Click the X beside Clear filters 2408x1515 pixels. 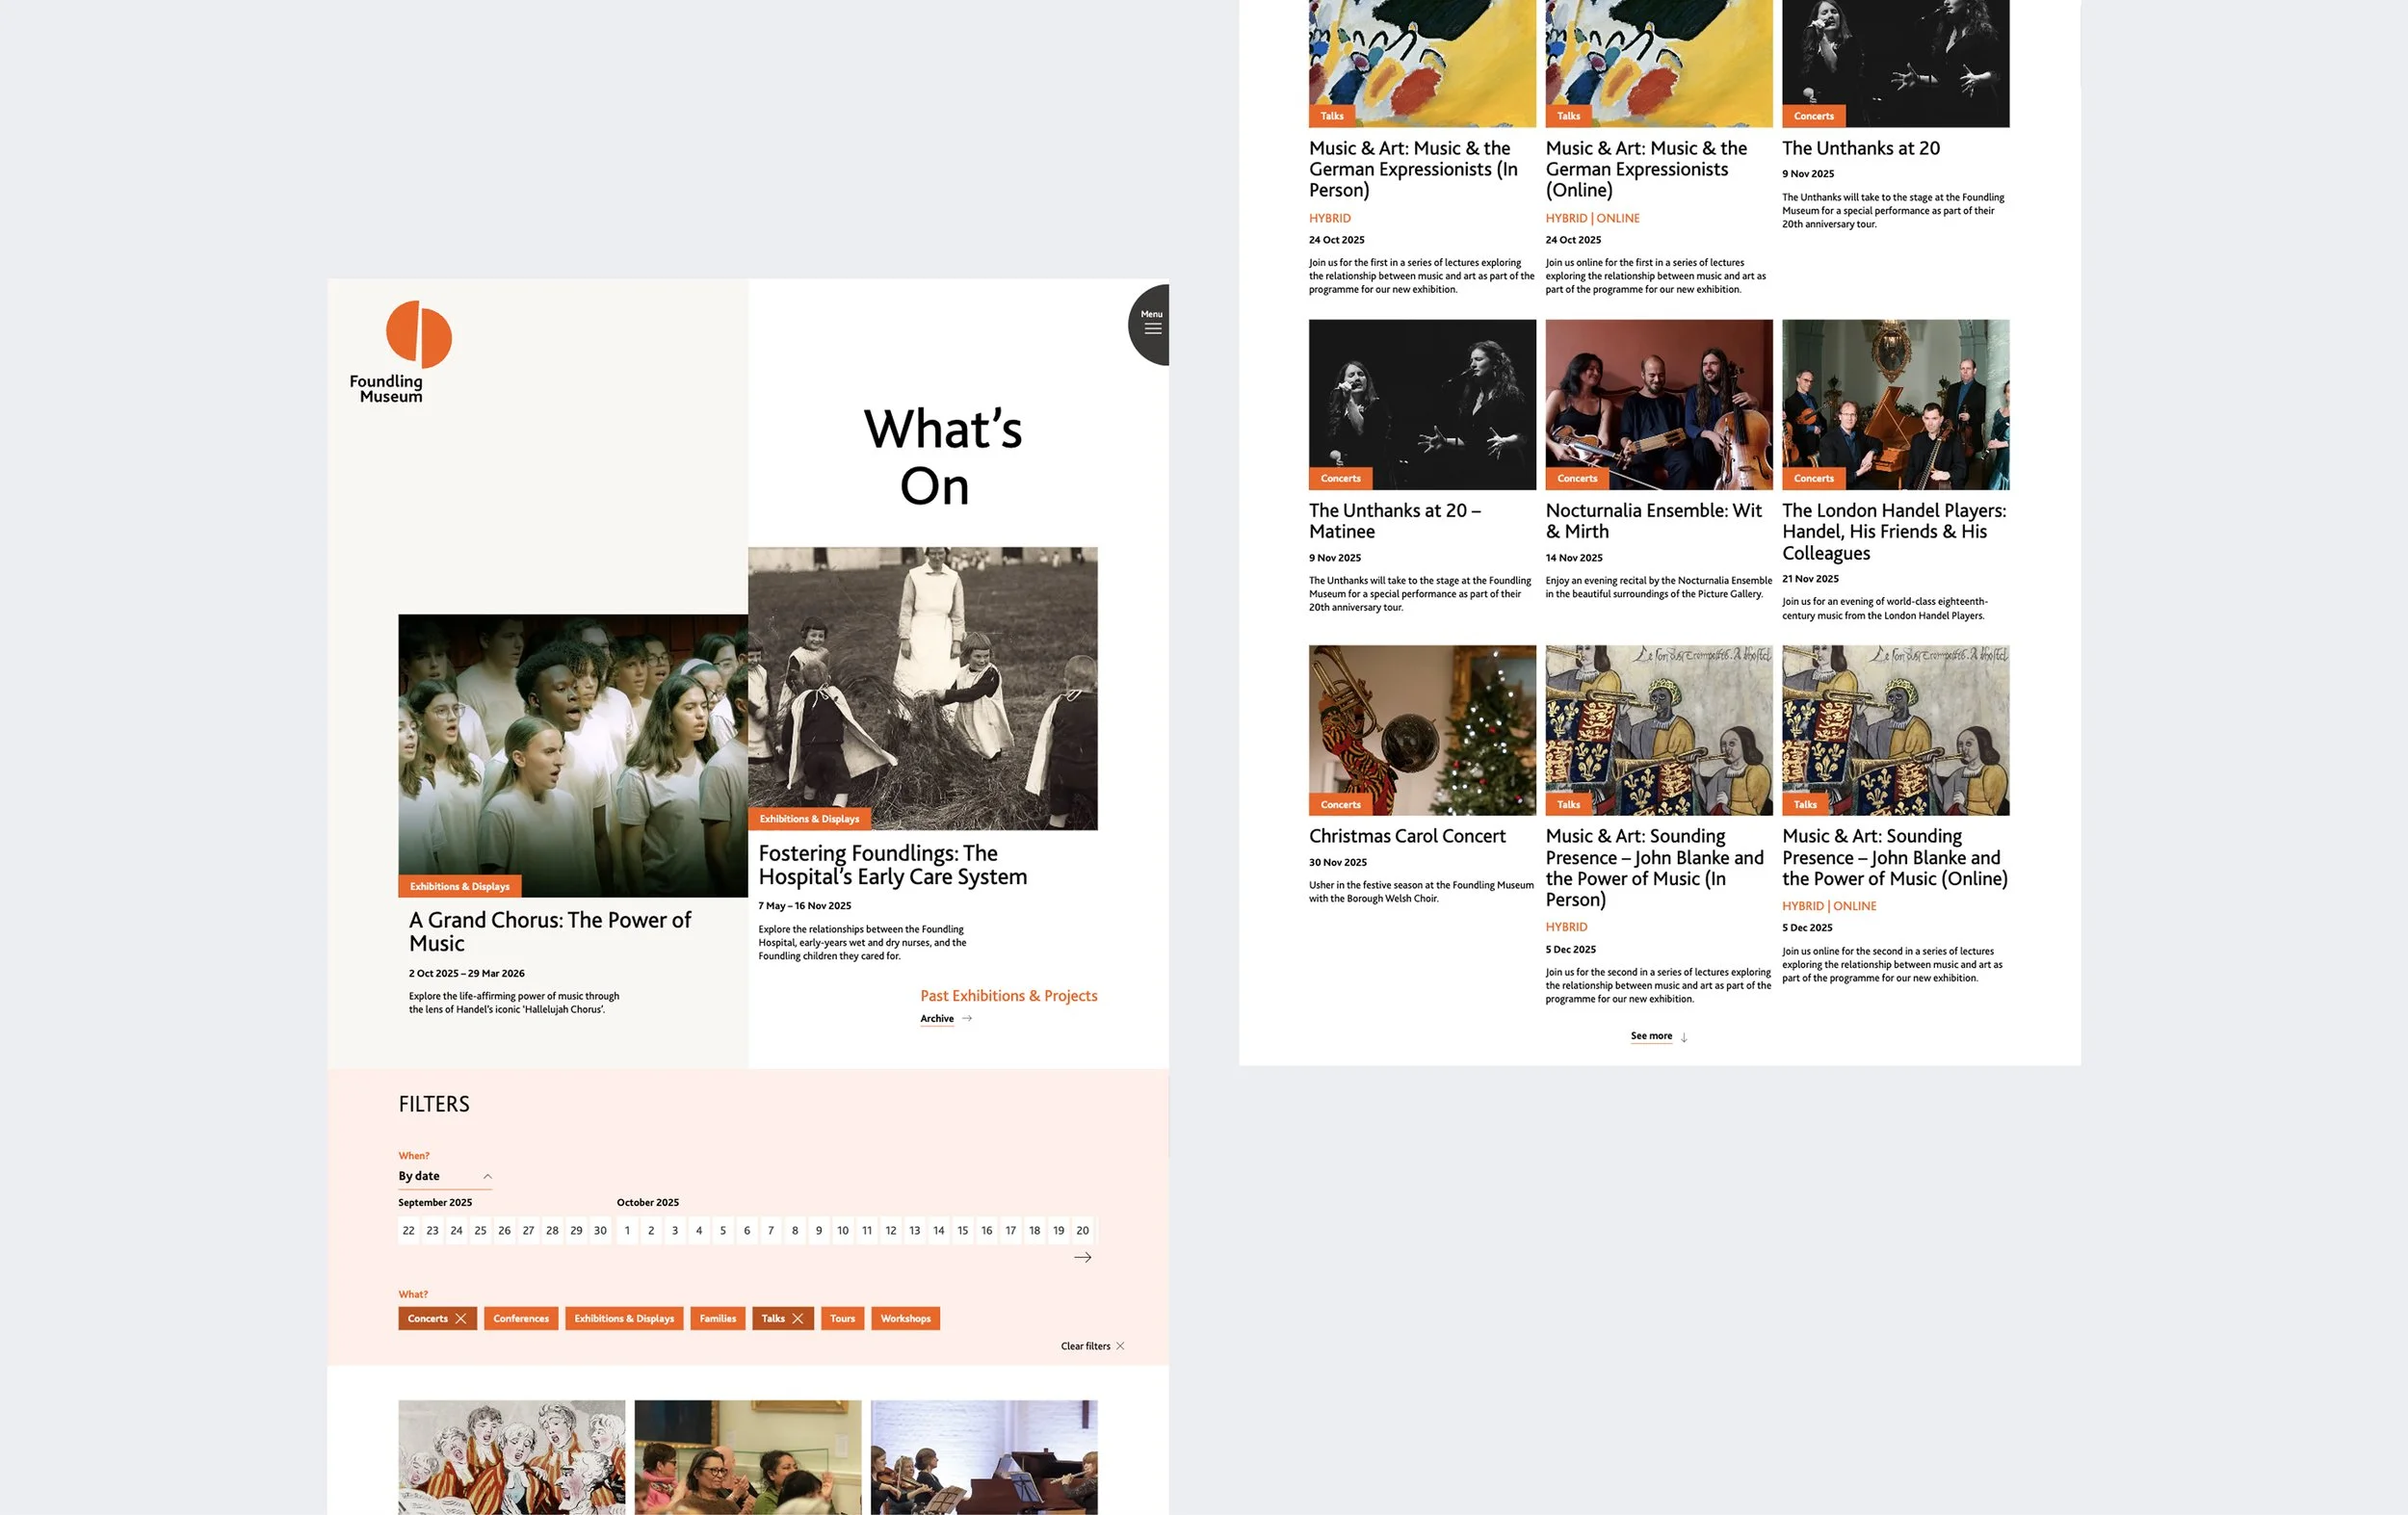(x=1122, y=1346)
